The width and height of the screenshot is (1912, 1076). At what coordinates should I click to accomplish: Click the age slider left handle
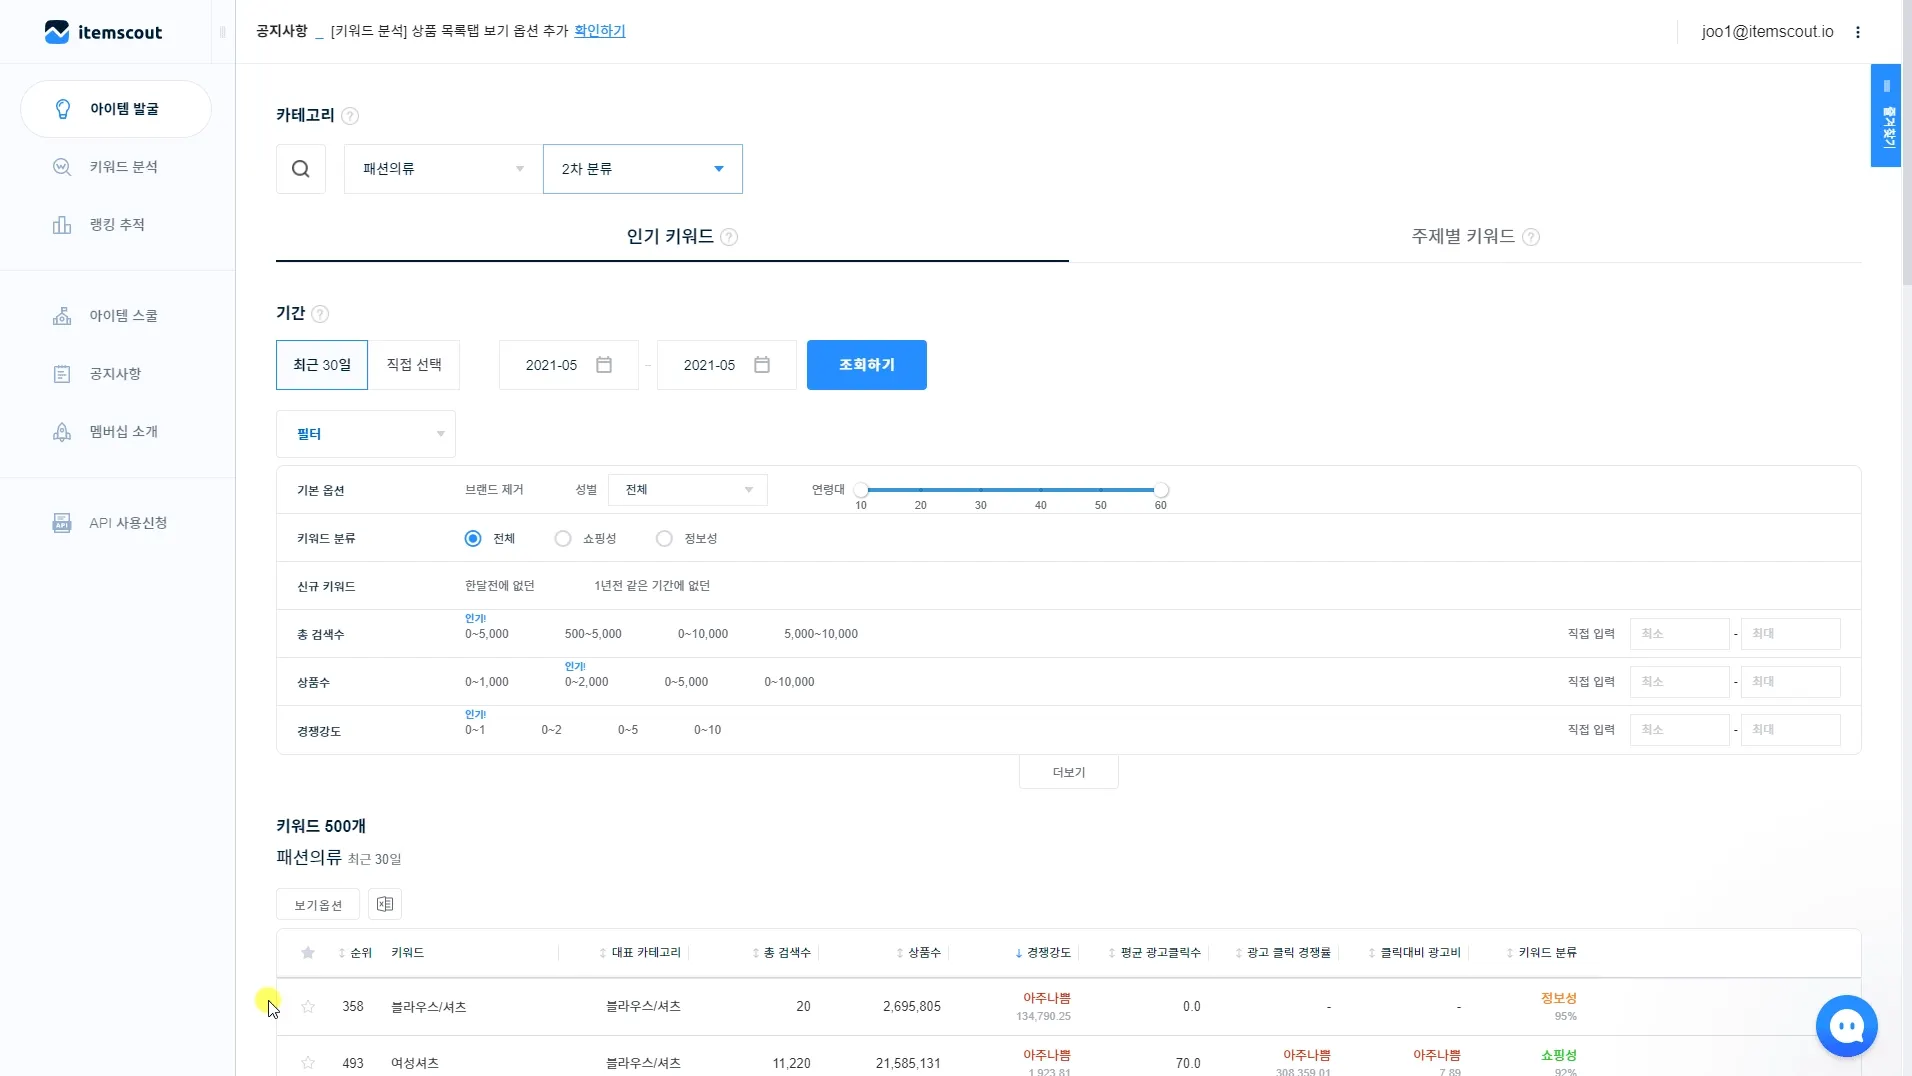click(x=861, y=490)
